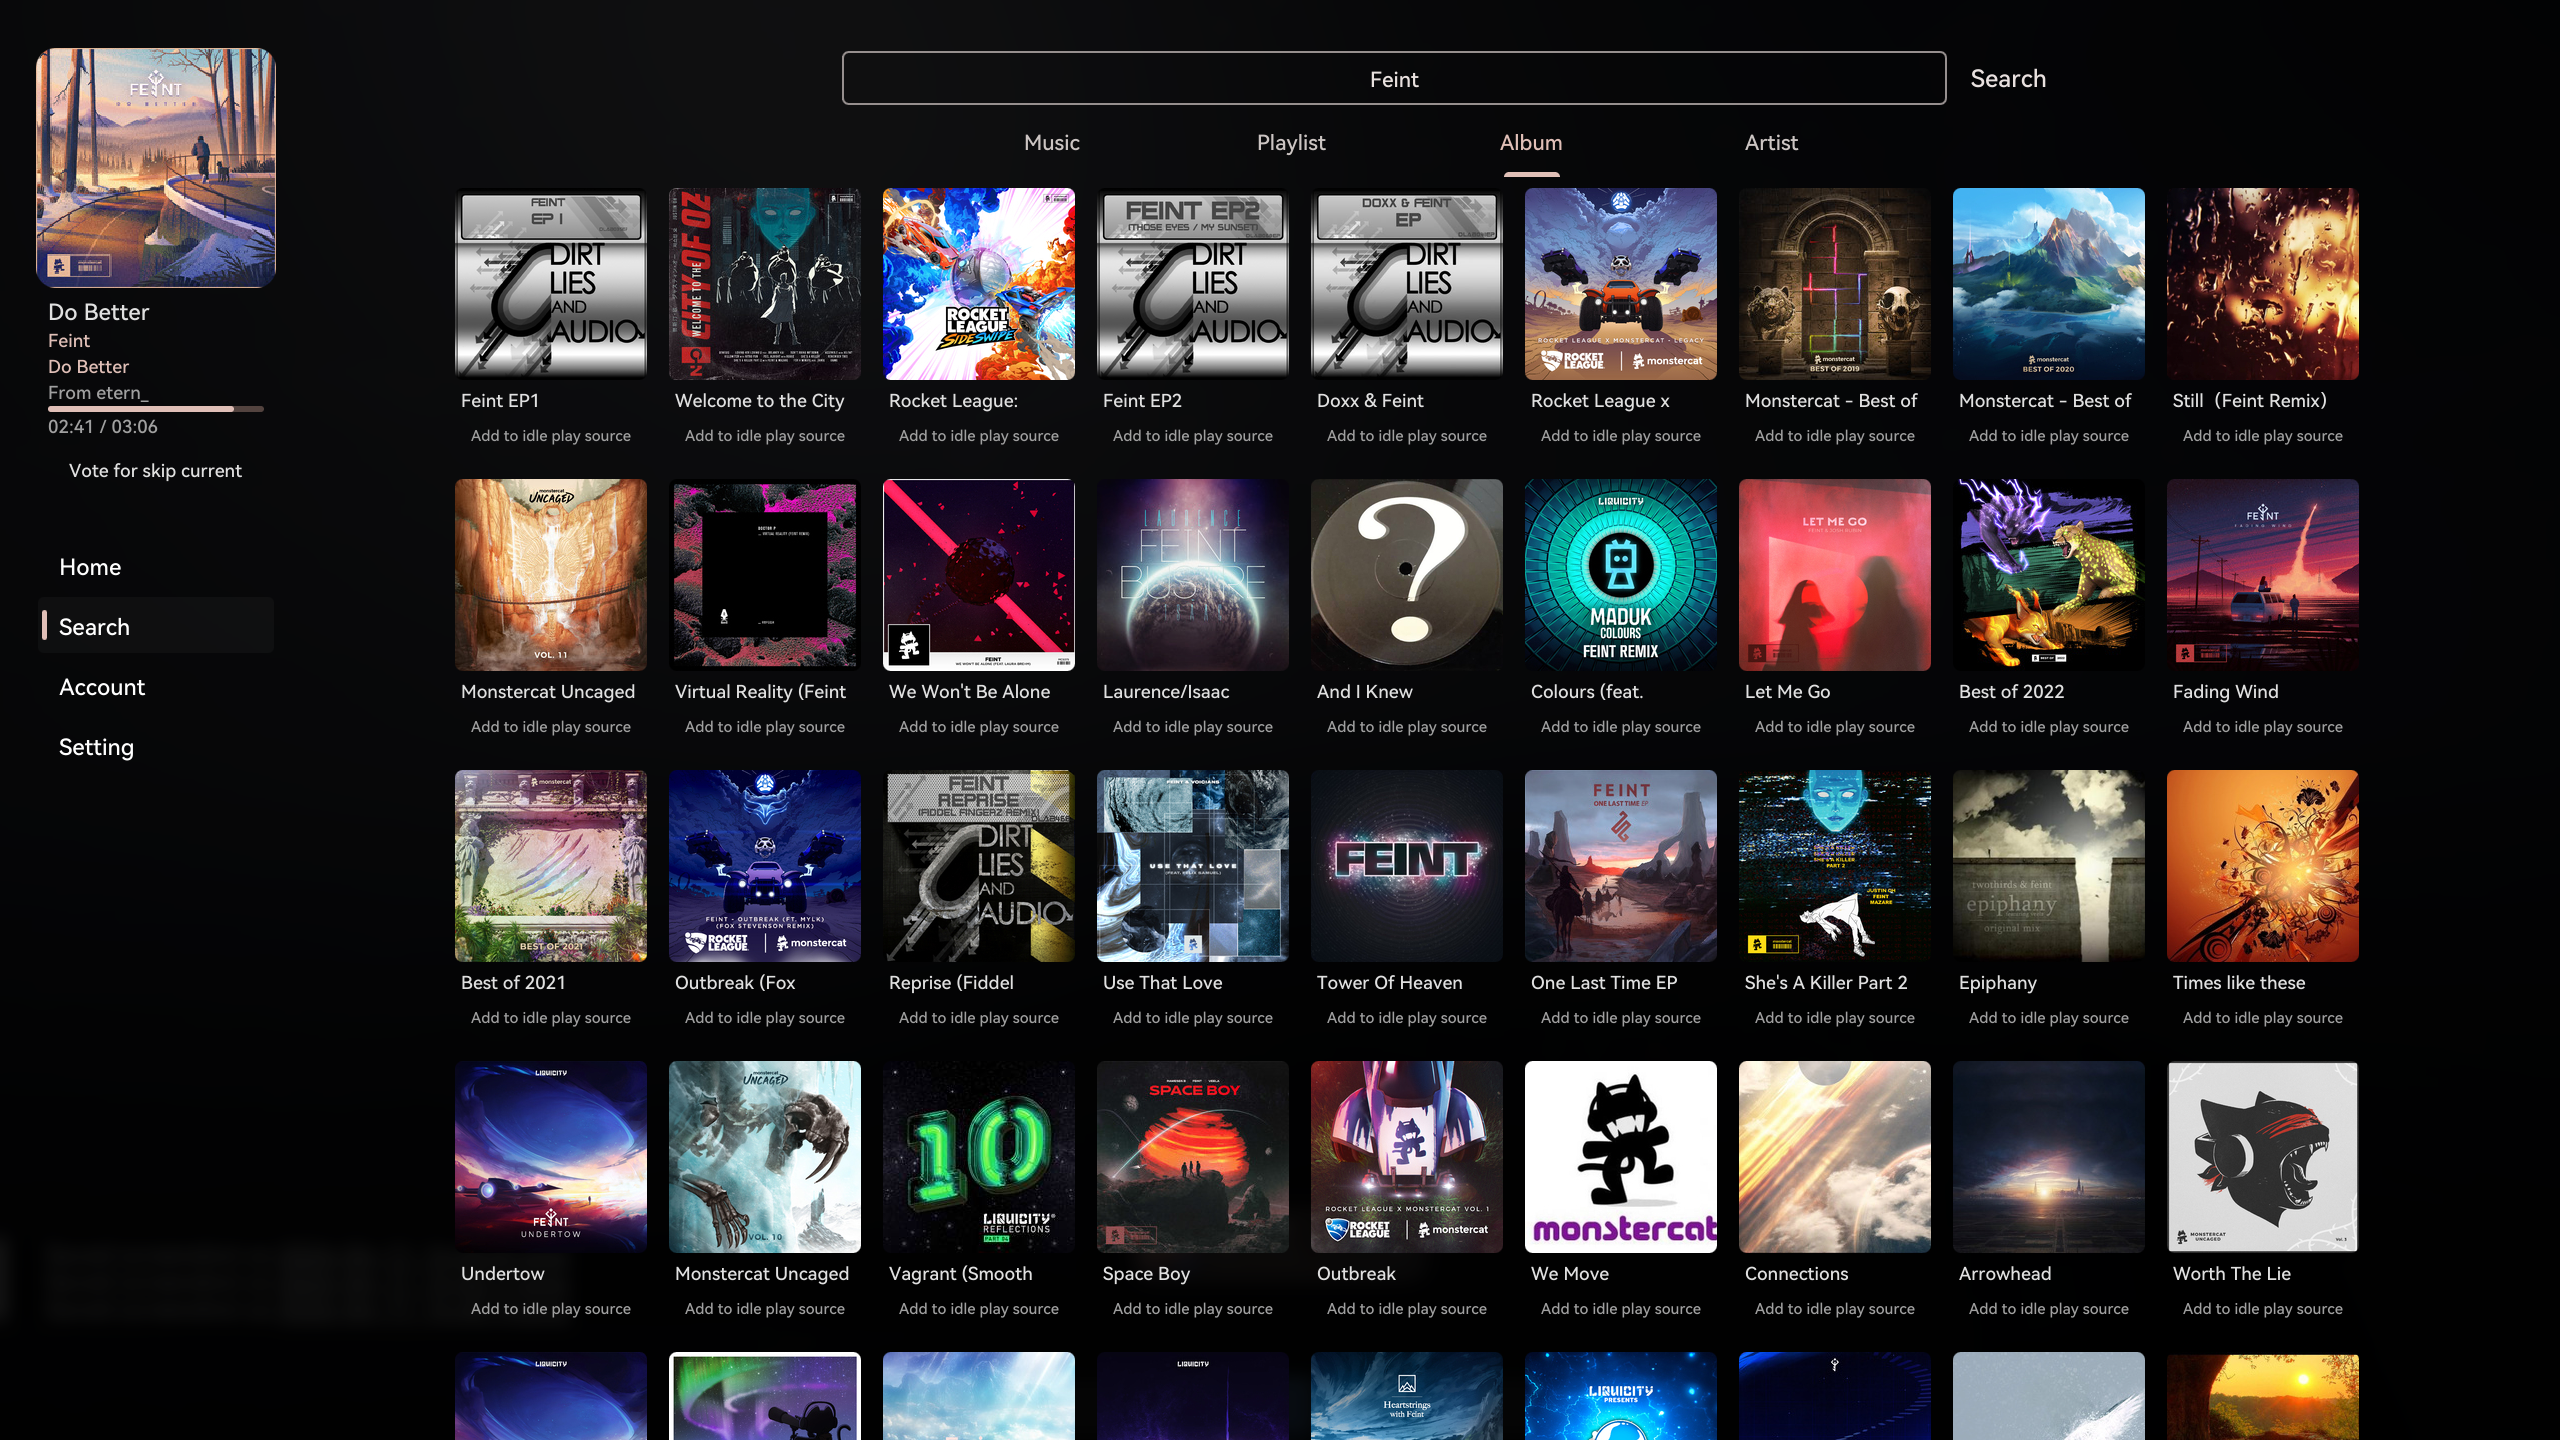Open the And I Knew question-mark cover

pyautogui.click(x=1407, y=575)
